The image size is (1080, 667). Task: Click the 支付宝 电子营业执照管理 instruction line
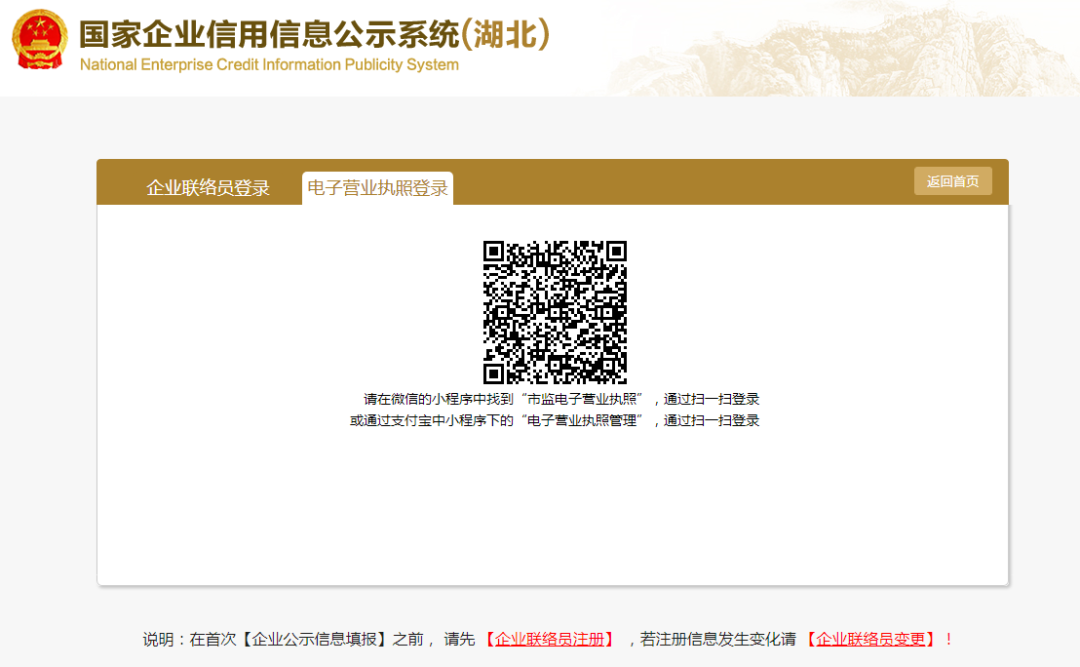coord(554,420)
